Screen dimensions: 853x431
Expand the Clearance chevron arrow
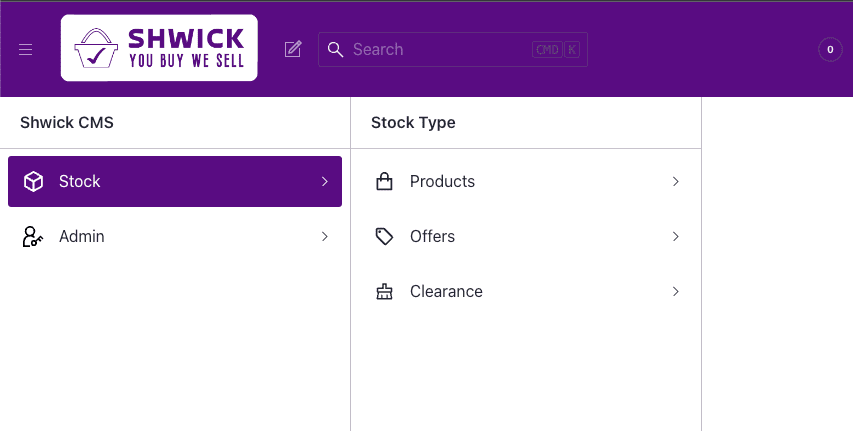point(675,292)
